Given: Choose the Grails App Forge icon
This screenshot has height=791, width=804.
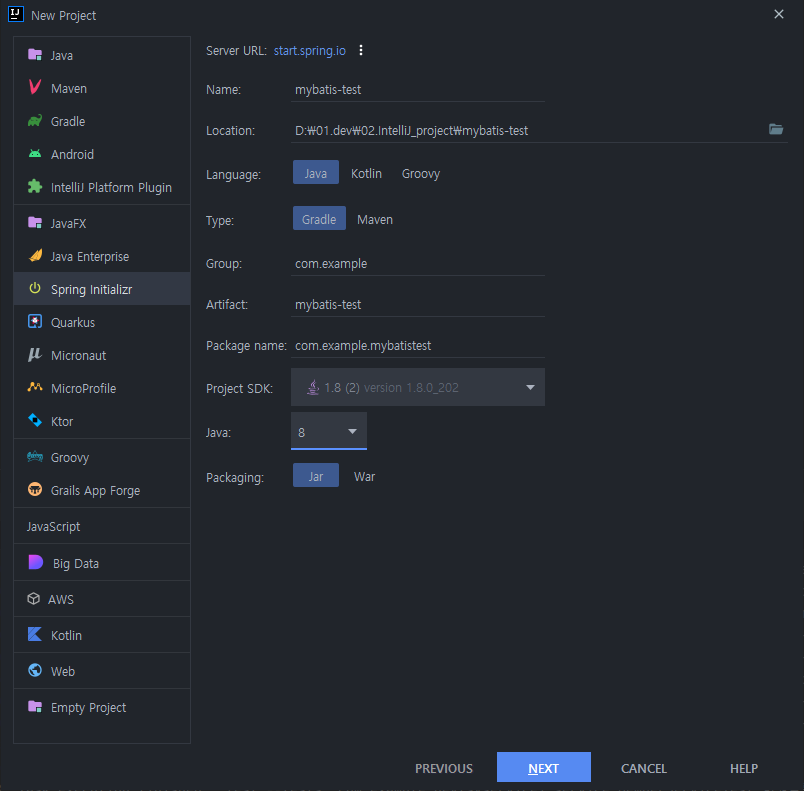Looking at the screenshot, I should [x=35, y=490].
